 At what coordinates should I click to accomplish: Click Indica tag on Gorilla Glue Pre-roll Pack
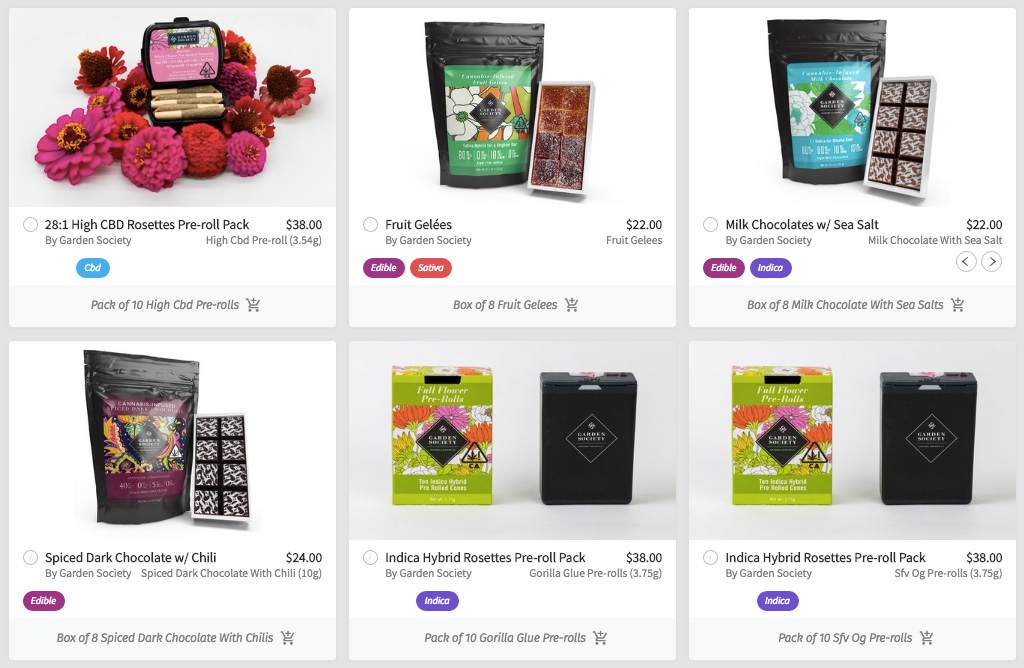click(437, 601)
